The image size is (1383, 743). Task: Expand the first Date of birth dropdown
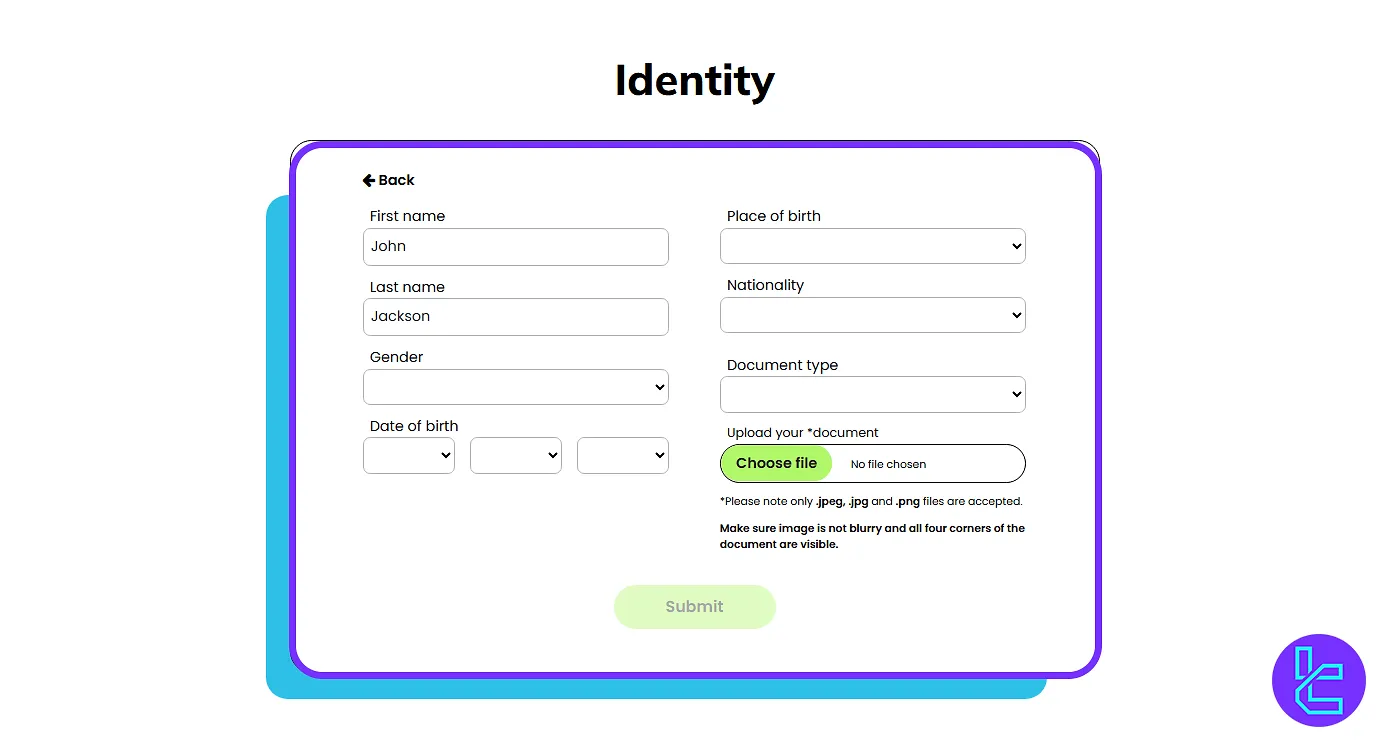pos(409,455)
